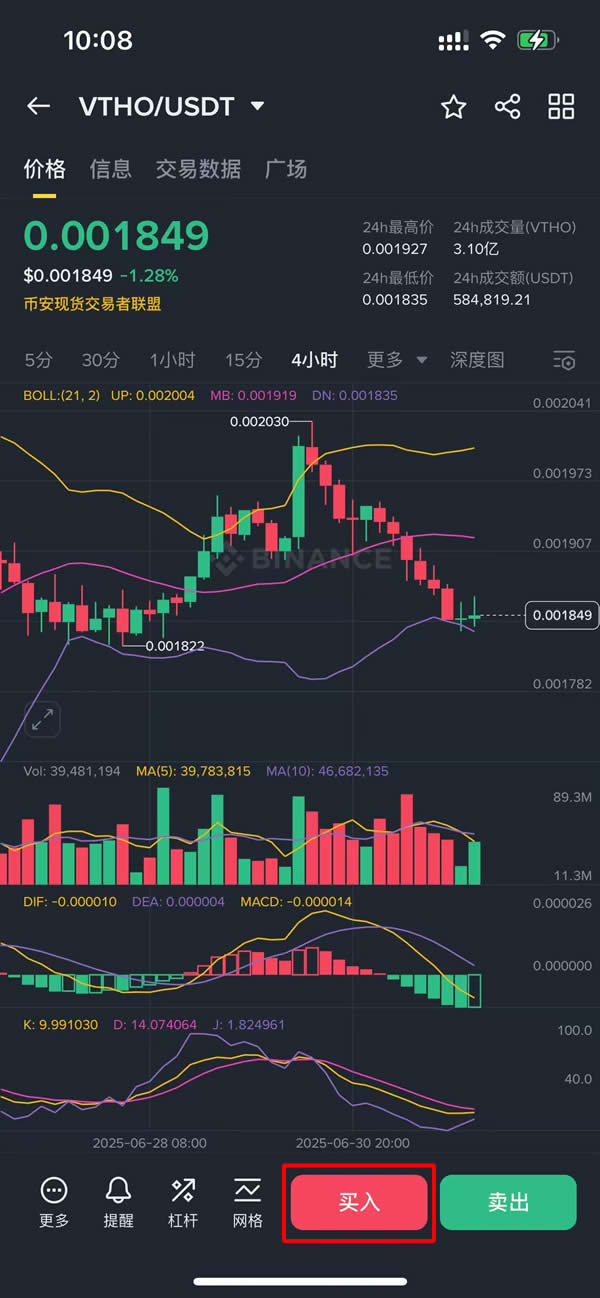
Task: Open the 网格 grid trading icon
Action: [247, 1201]
